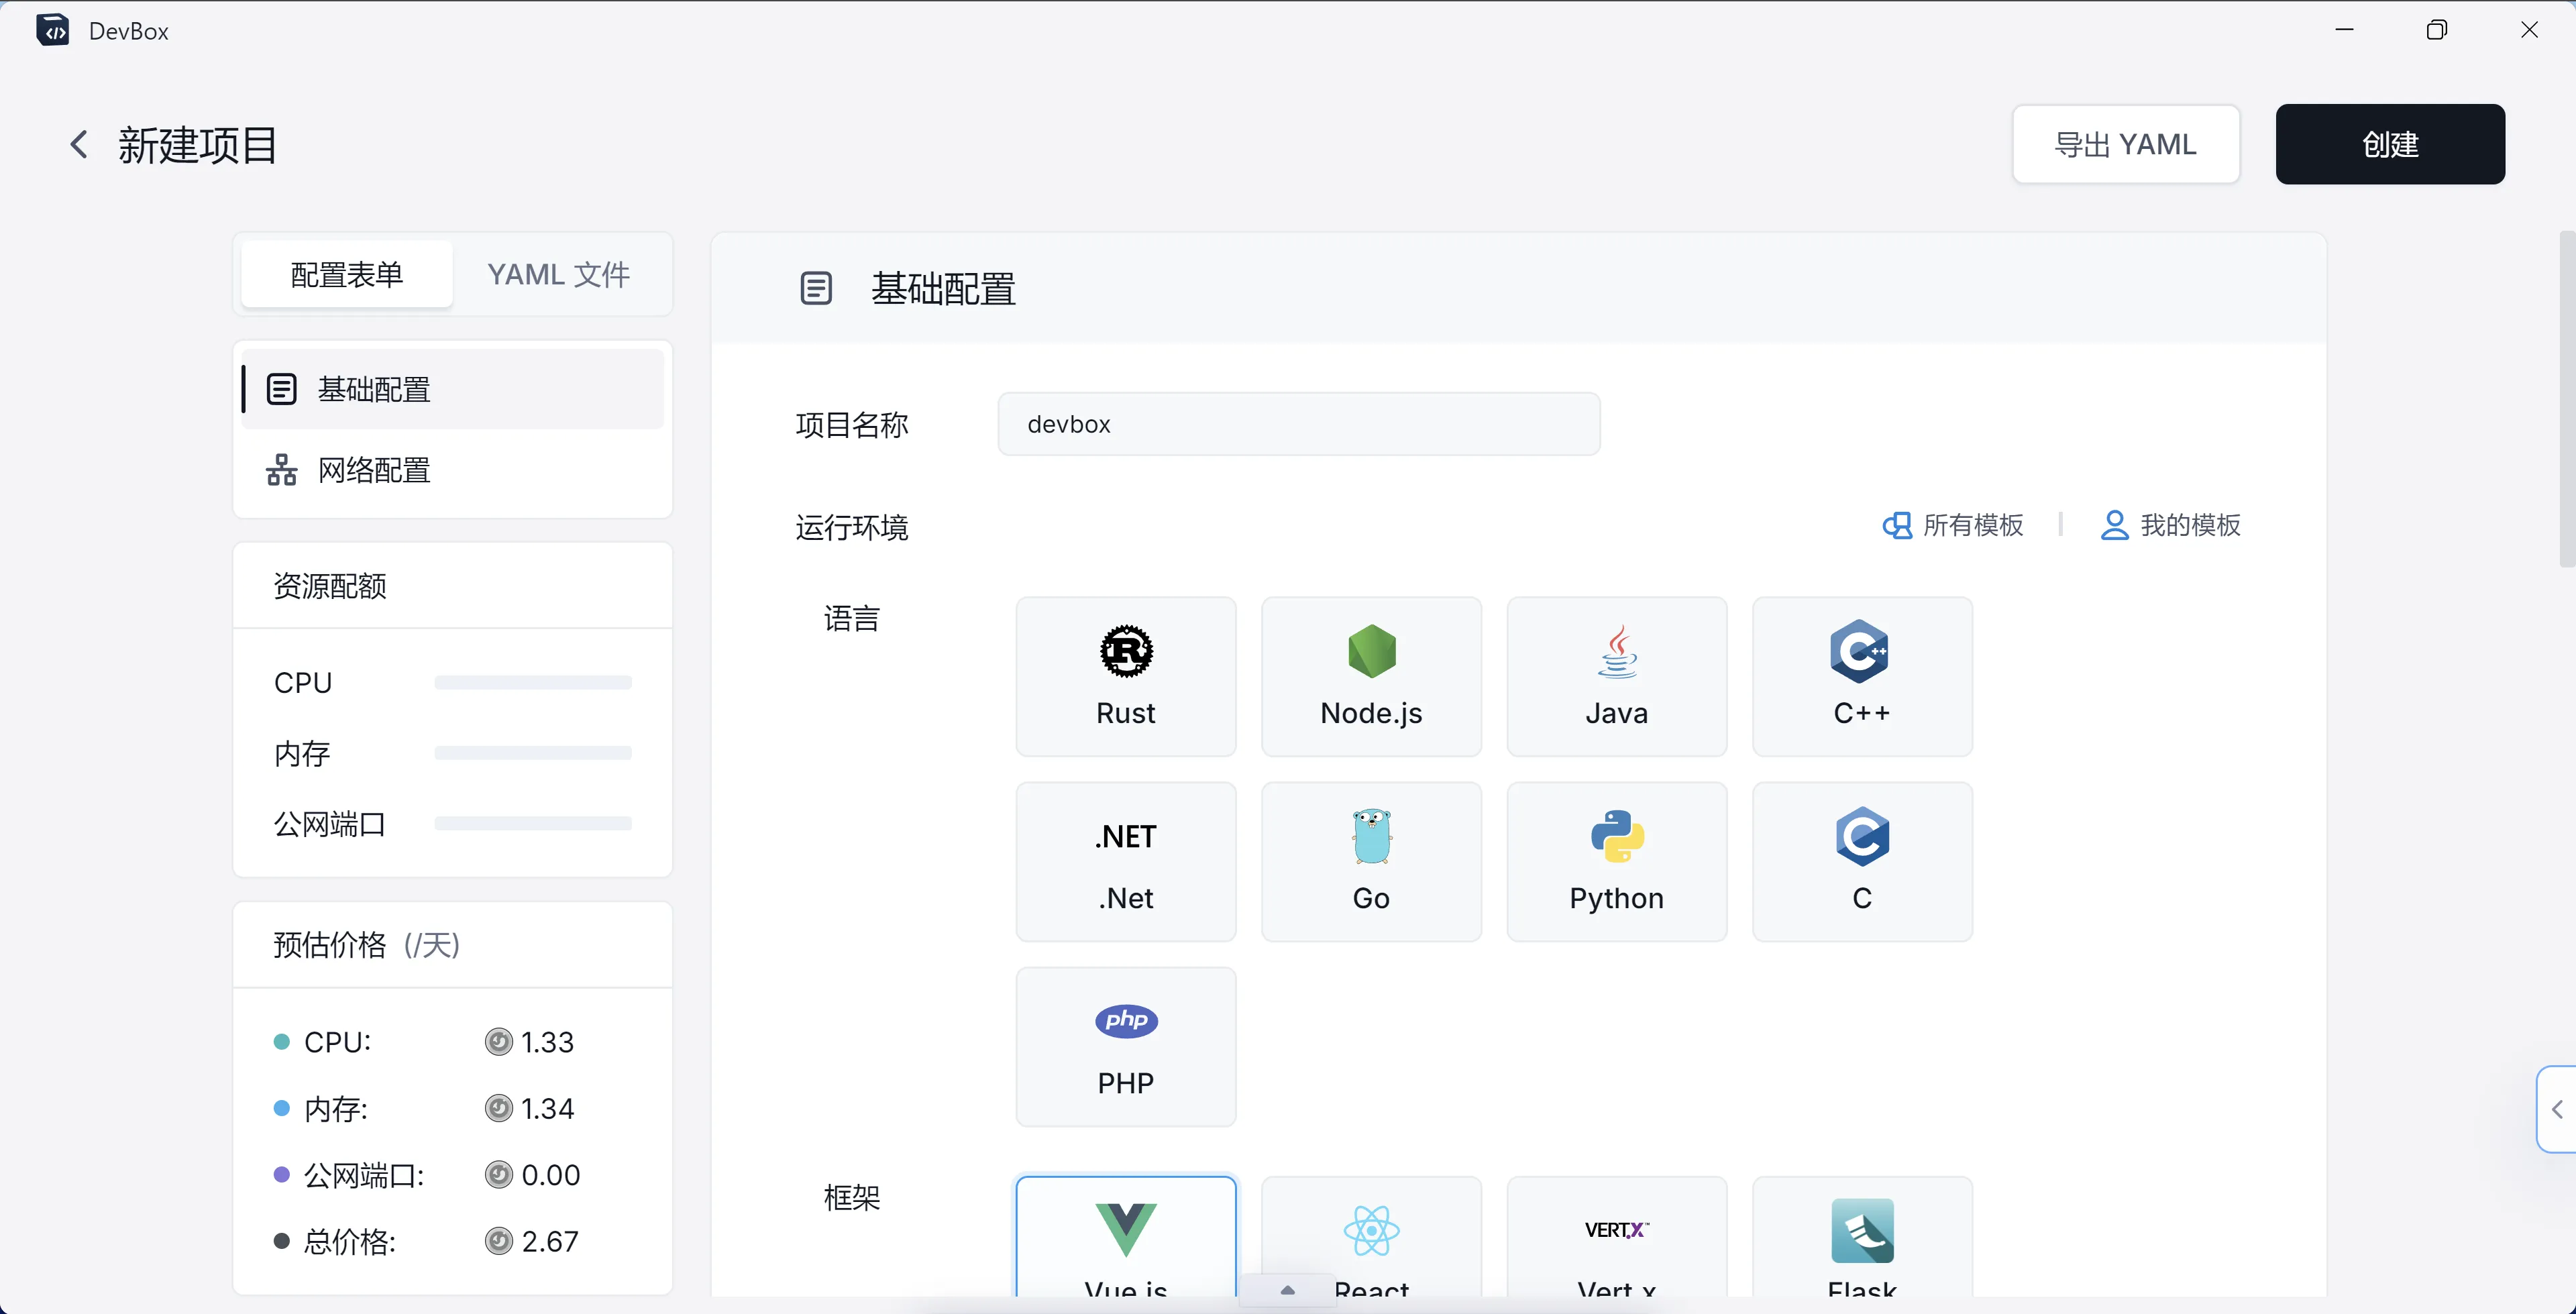Click the 创建 button
Image resolution: width=2576 pixels, height=1314 pixels.
[x=2389, y=144]
